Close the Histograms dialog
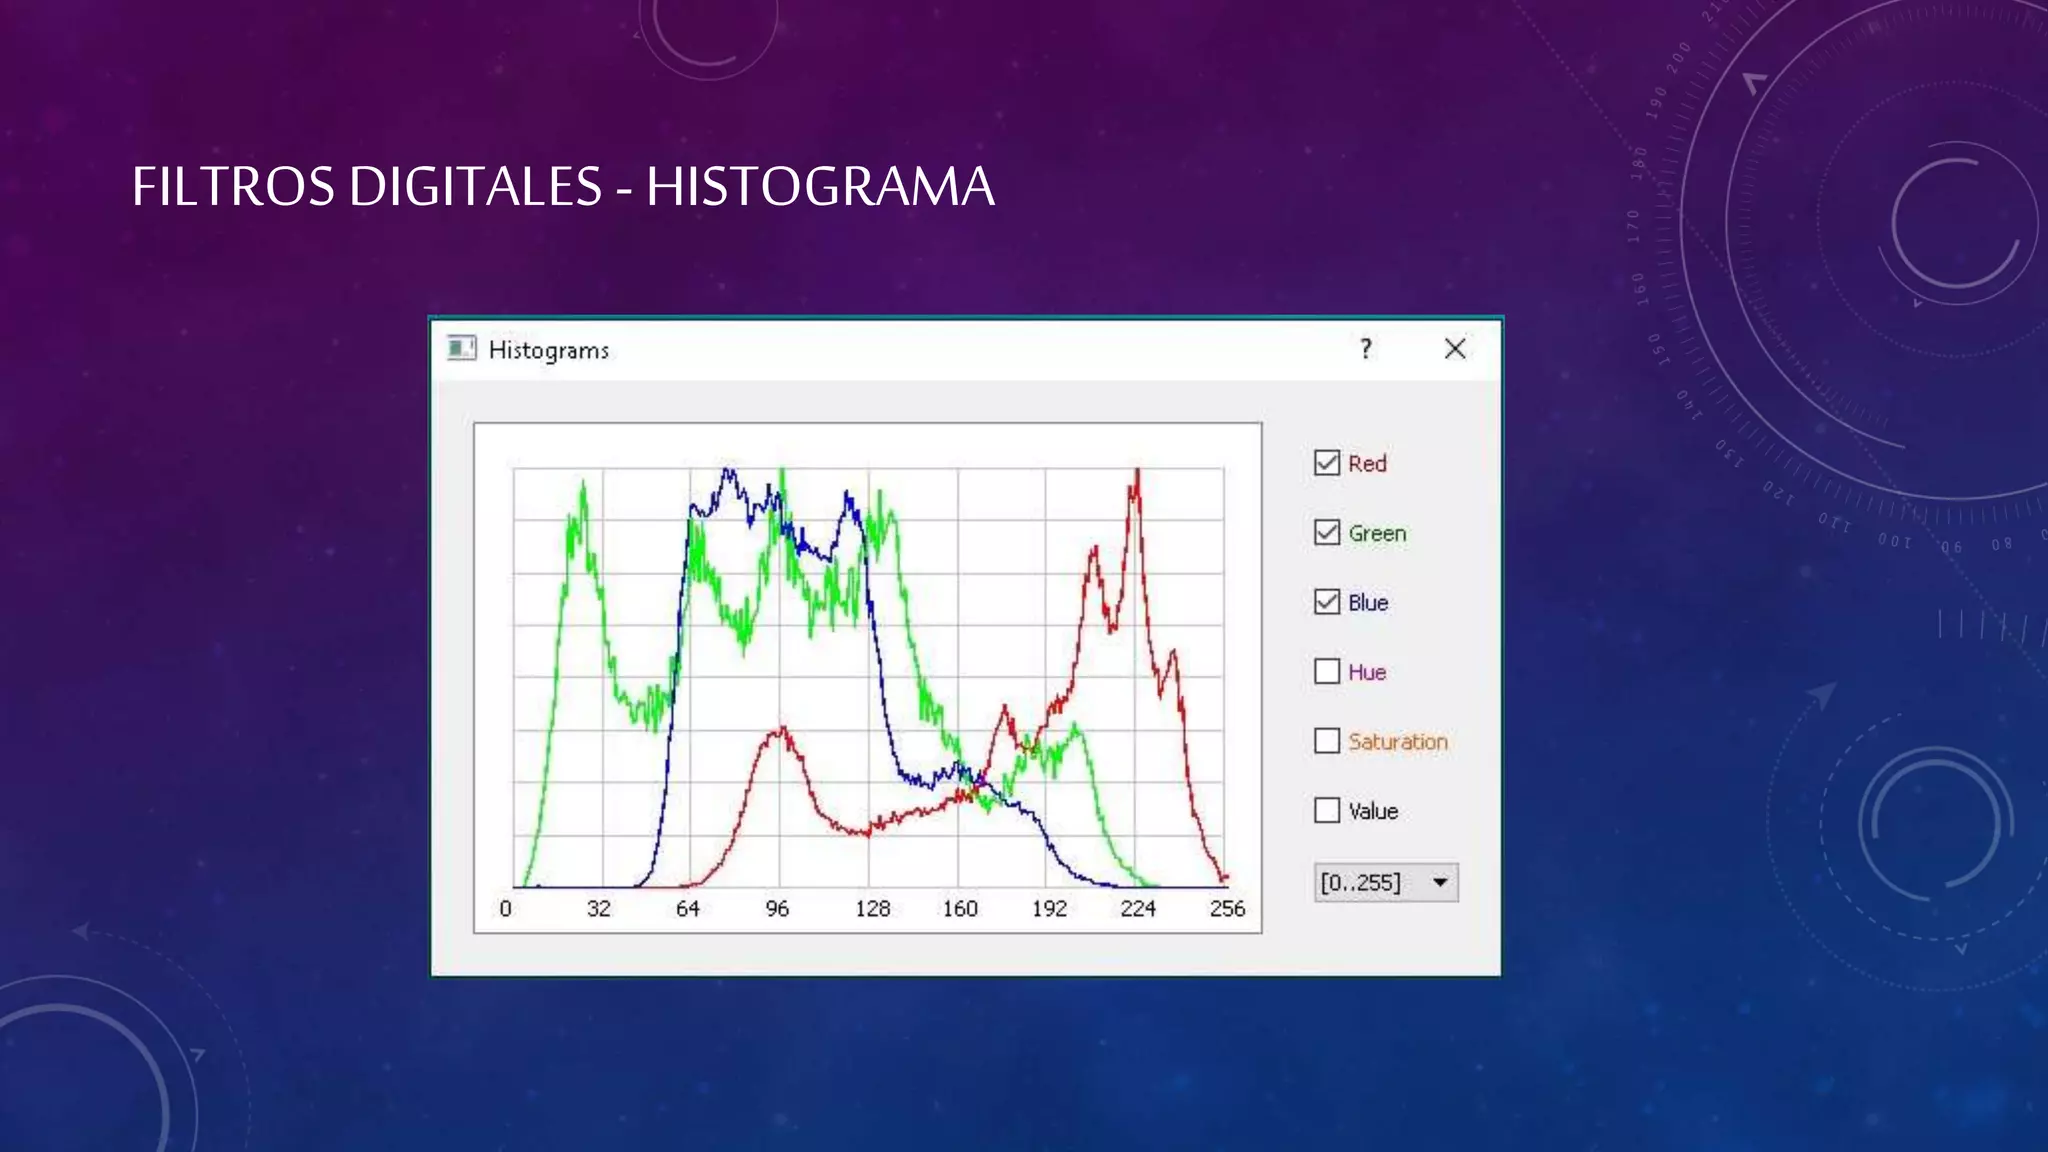Image resolution: width=2048 pixels, height=1152 pixels. click(x=1455, y=349)
